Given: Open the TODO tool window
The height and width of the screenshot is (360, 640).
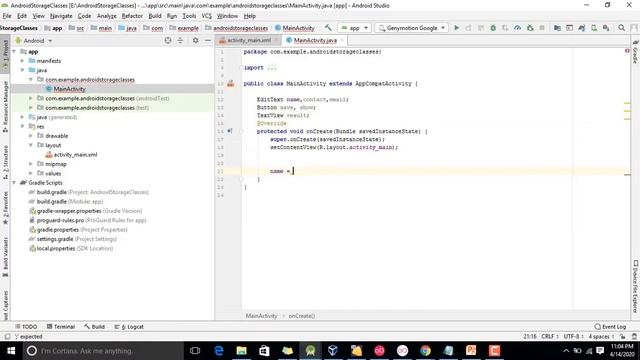Looking at the screenshot, I should click(x=26, y=327).
